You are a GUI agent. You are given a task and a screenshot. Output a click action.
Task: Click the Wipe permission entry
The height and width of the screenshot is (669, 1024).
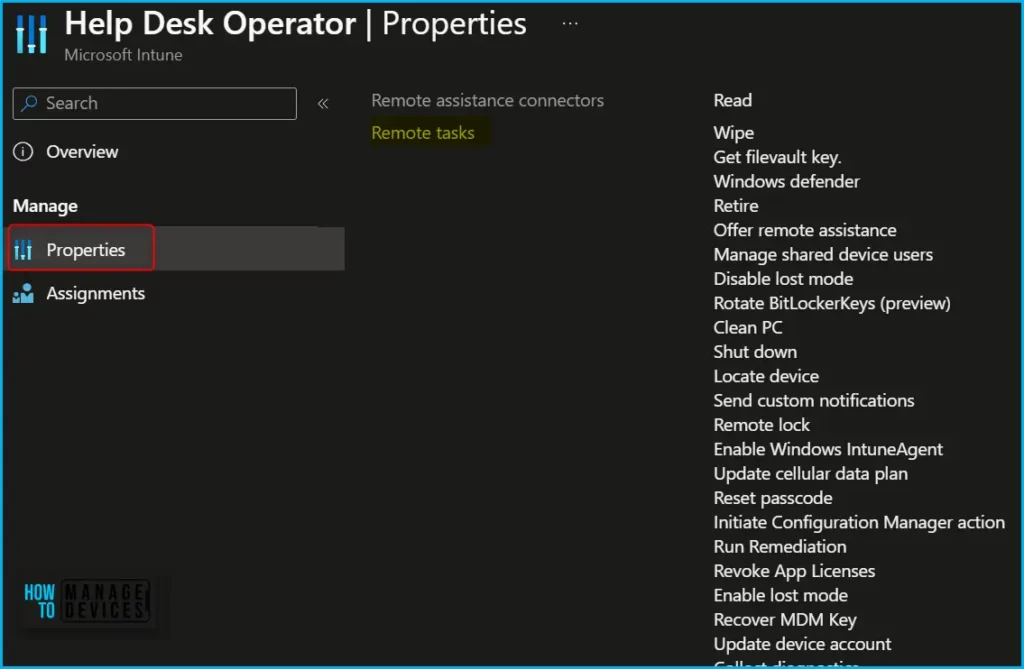click(733, 133)
